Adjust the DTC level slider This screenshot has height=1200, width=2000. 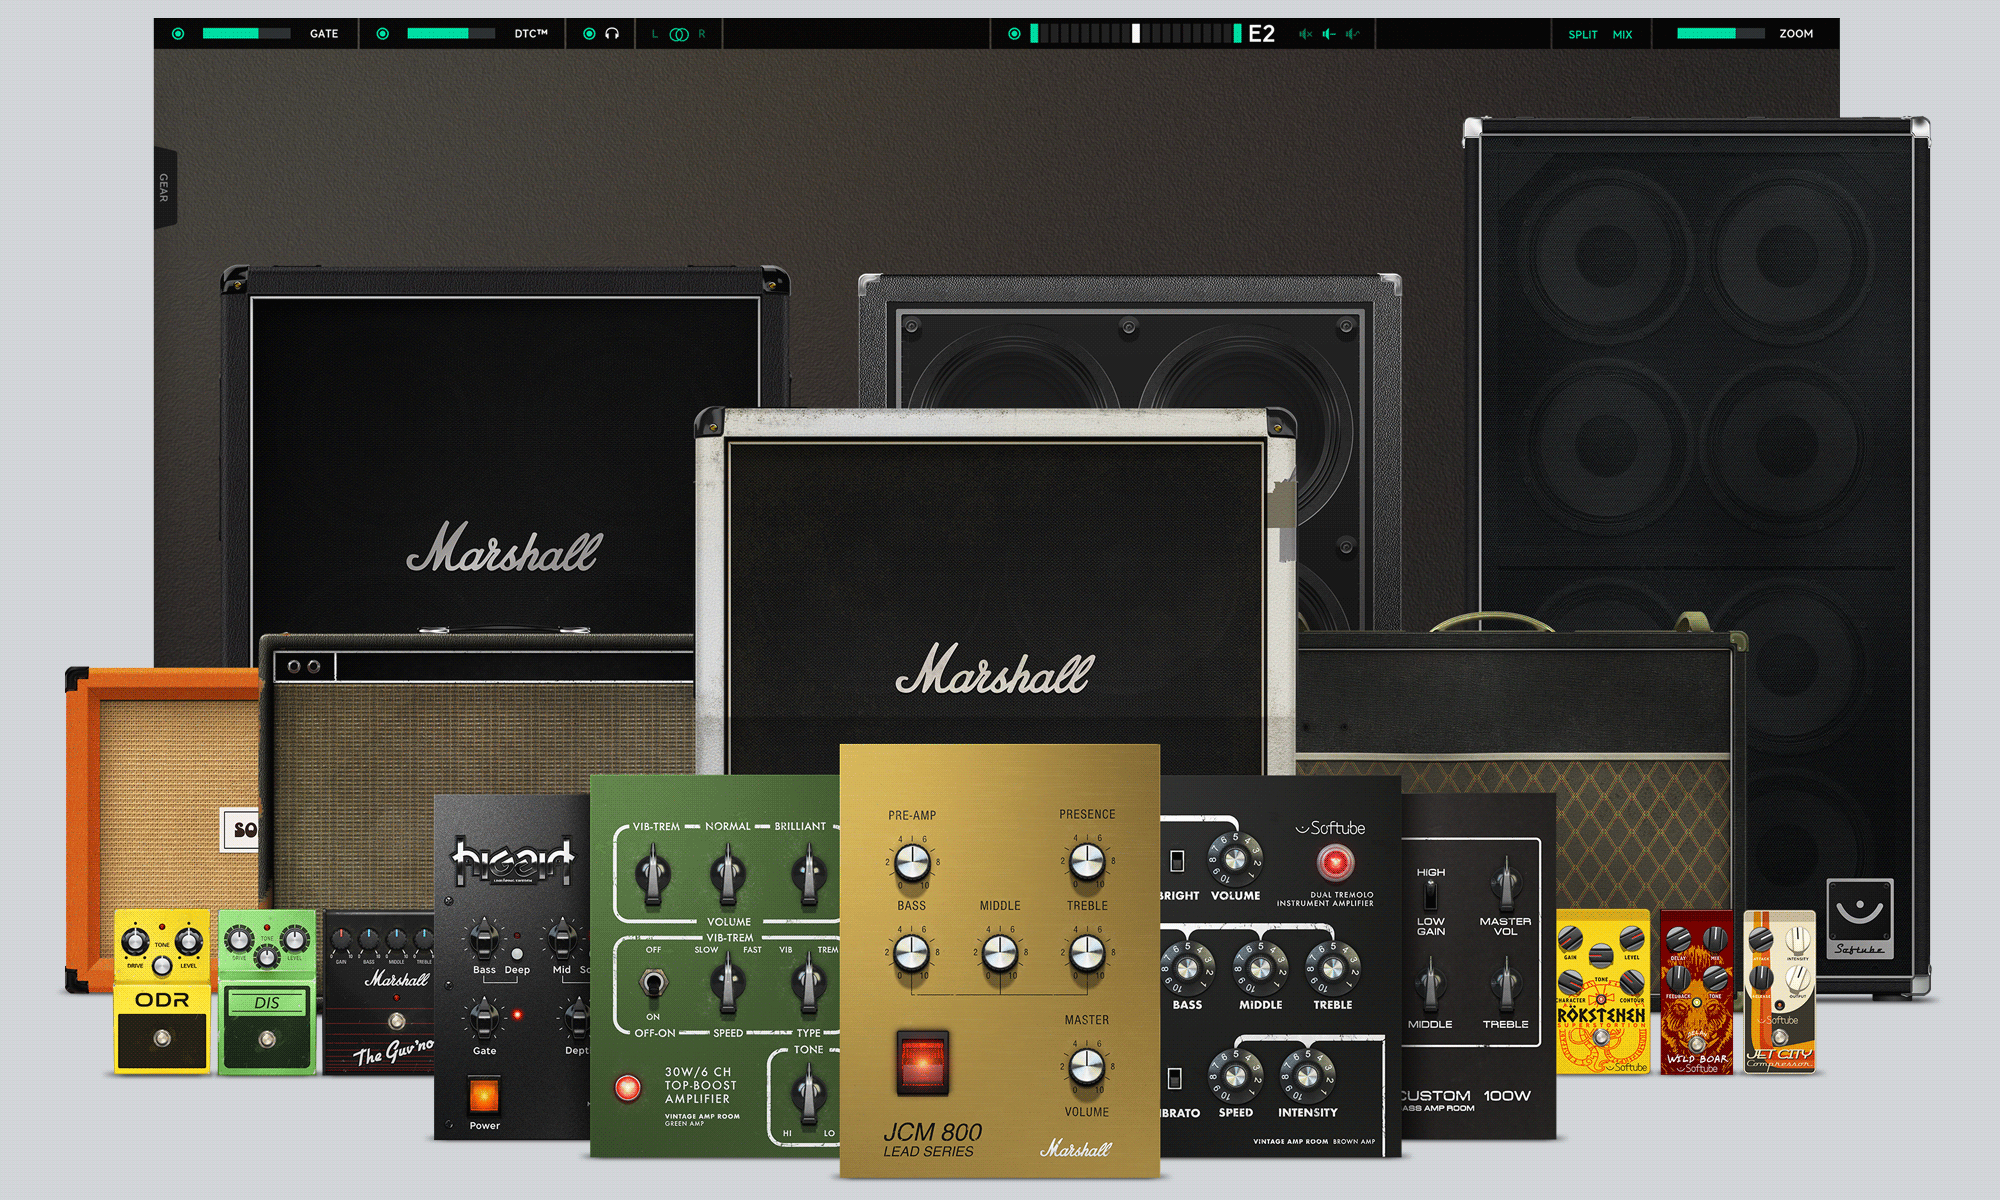click(x=451, y=34)
